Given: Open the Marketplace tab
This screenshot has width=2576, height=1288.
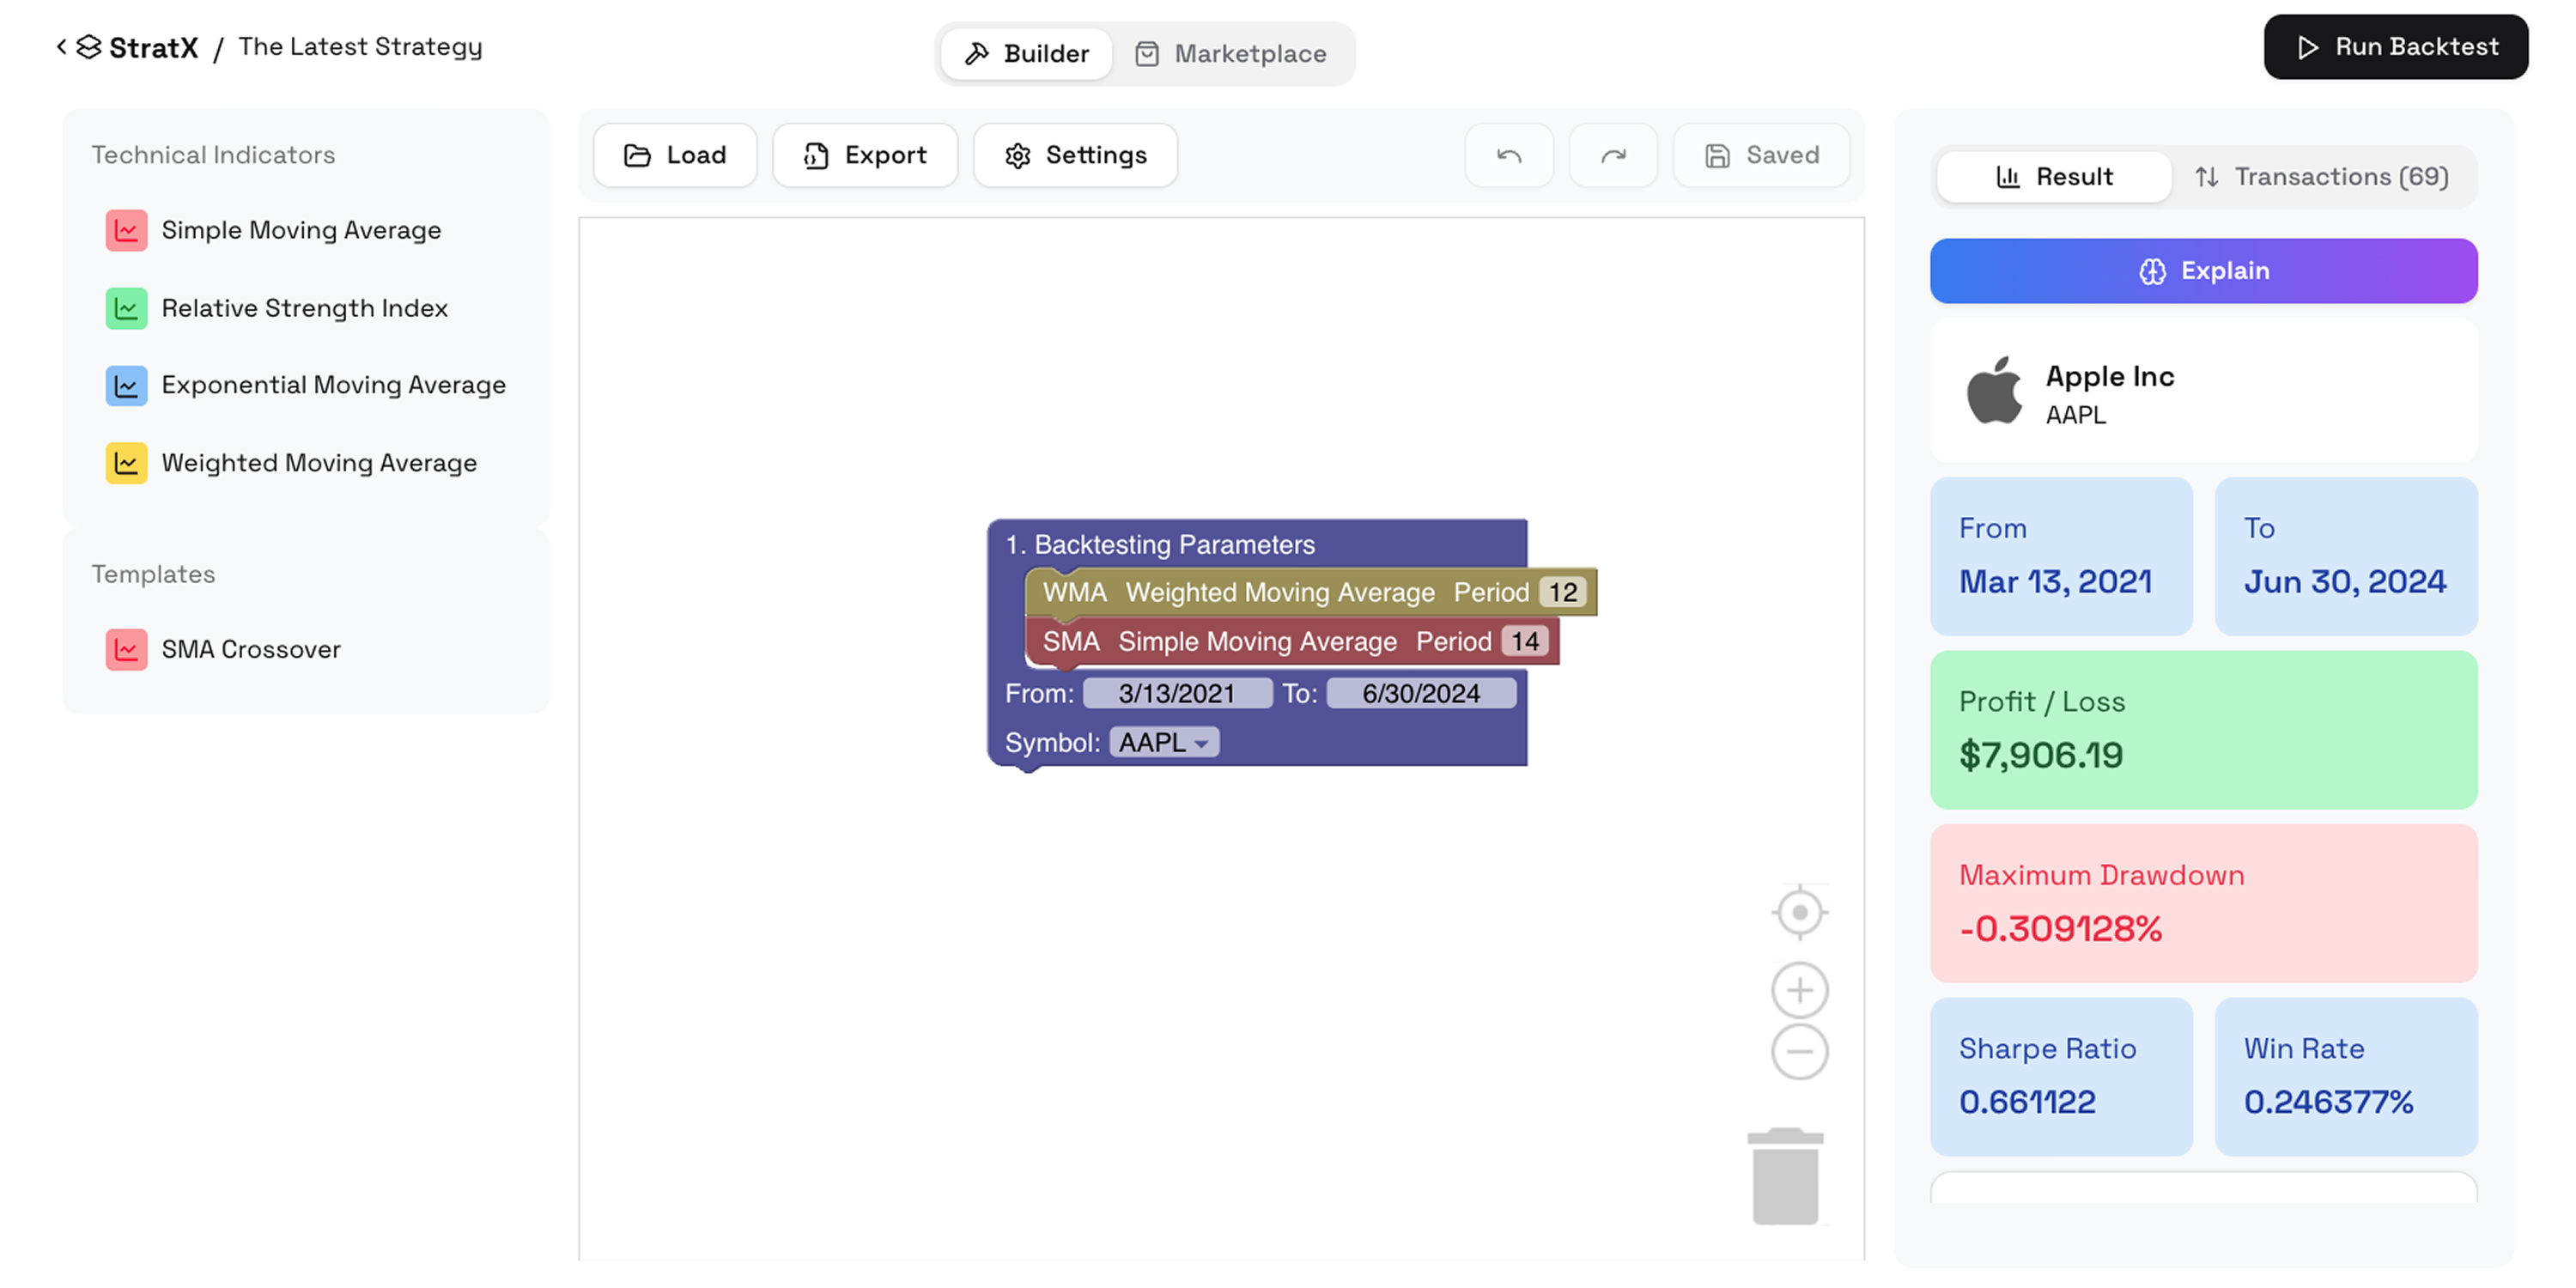Looking at the screenshot, I should (1231, 54).
